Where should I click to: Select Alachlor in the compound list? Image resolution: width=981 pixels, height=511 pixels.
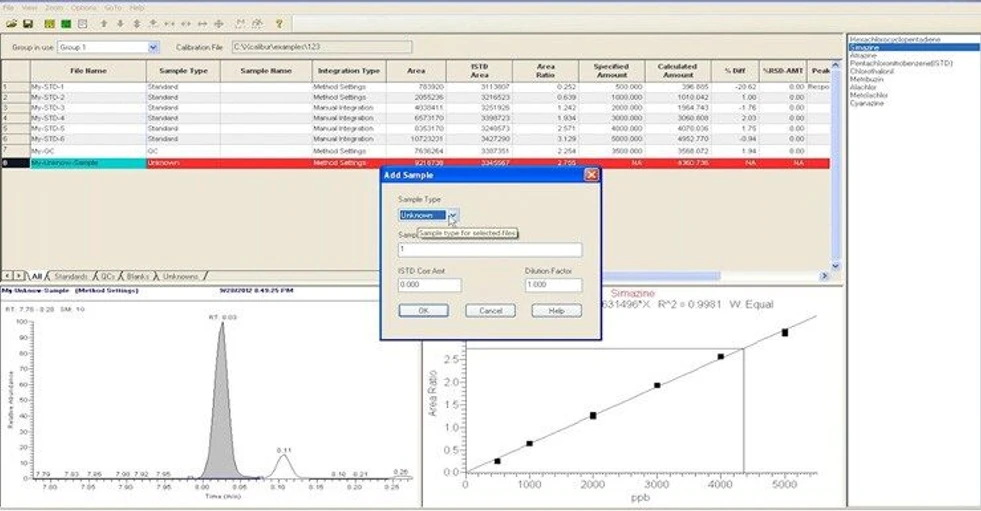(x=863, y=88)
